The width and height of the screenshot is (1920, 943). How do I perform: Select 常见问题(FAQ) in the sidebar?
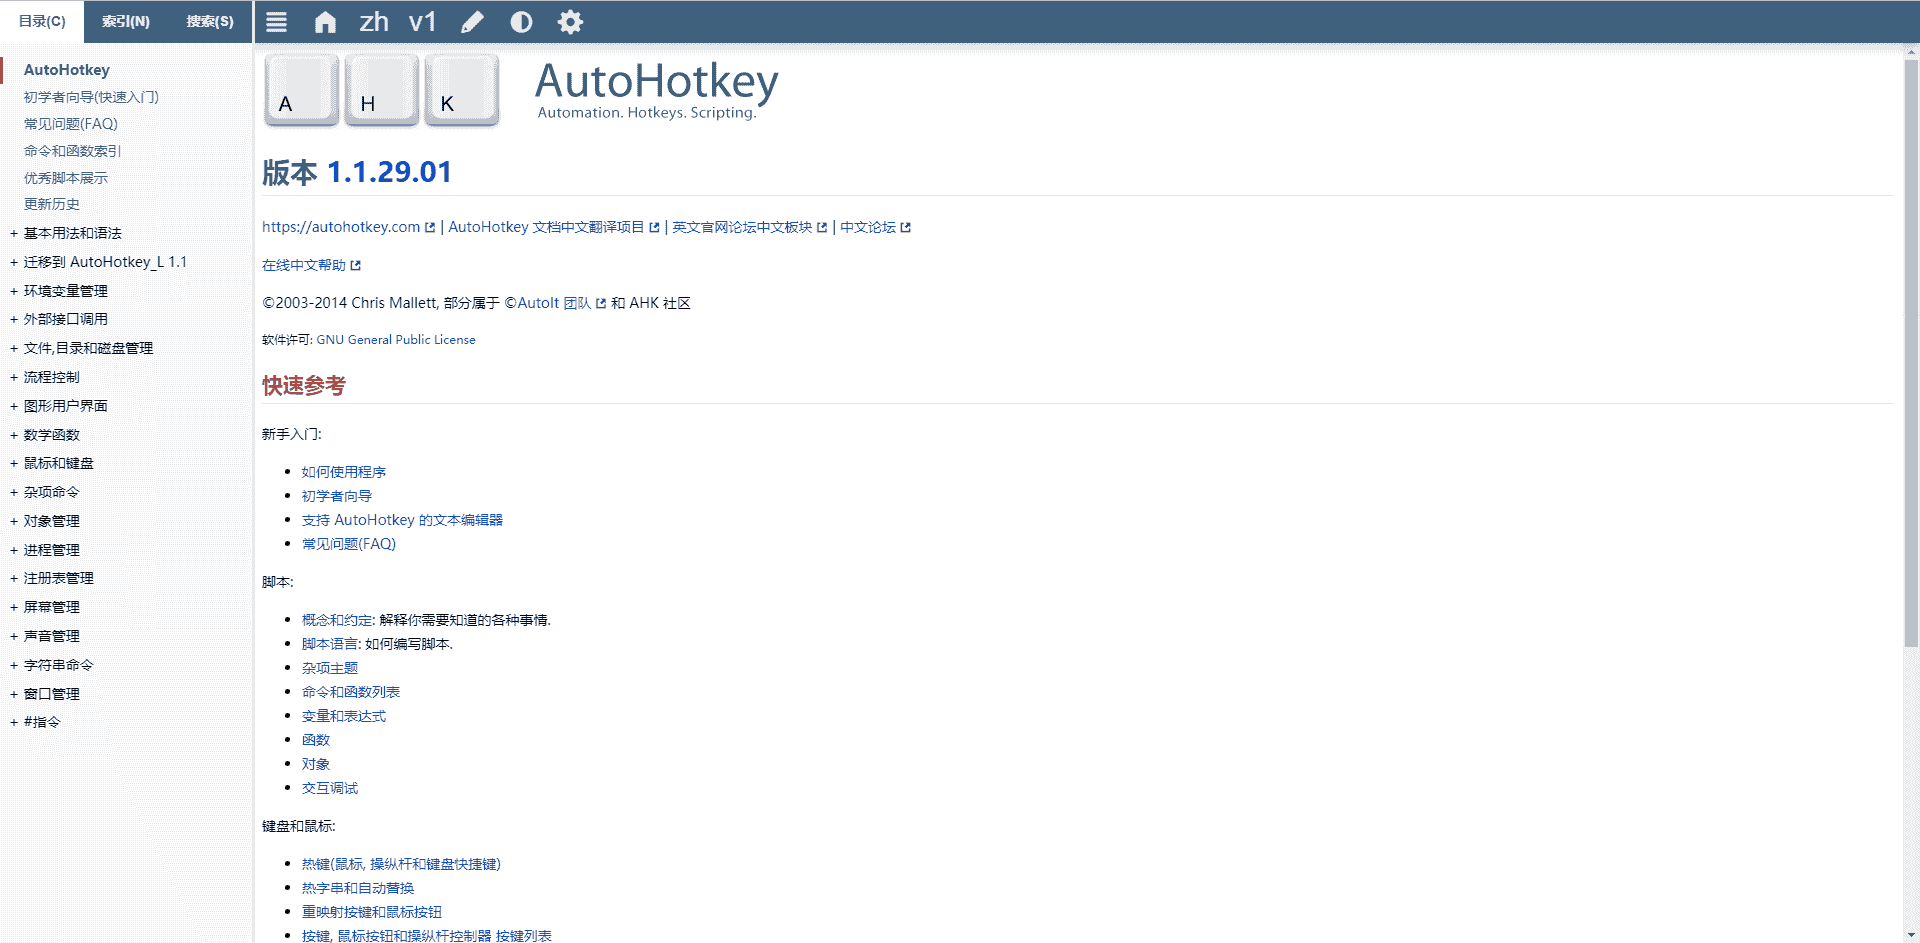[70, 124]
